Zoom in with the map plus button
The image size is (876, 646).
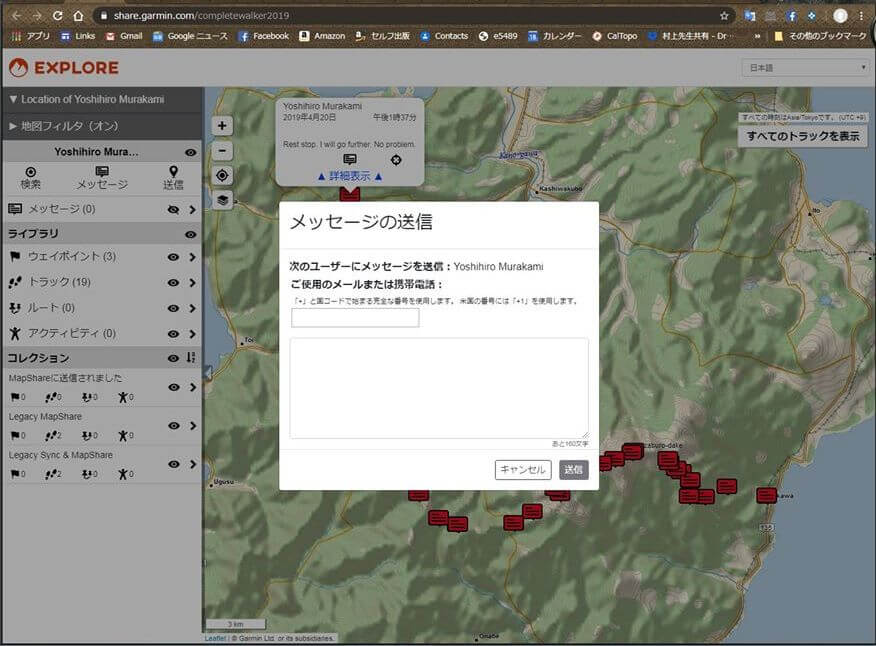pyautogui.click(x=222, y=126)
